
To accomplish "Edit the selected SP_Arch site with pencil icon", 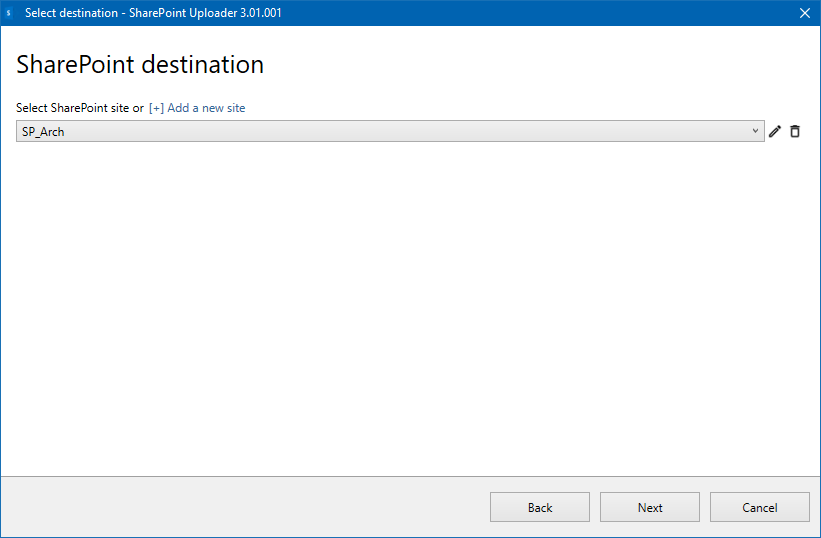I will 775,131.
